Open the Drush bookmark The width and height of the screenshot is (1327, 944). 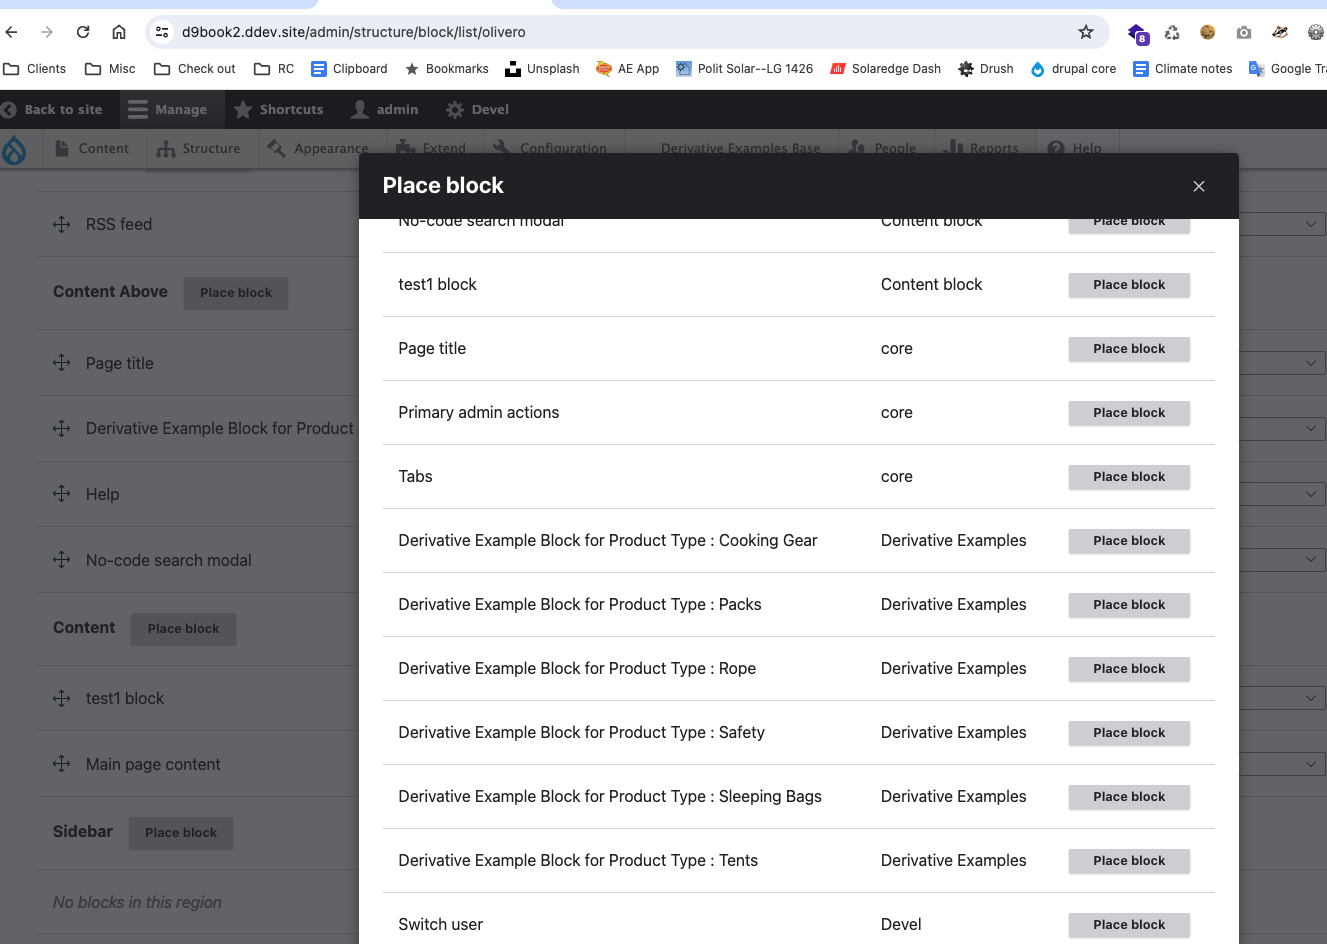pyautogui.click(x=986, y=69)
